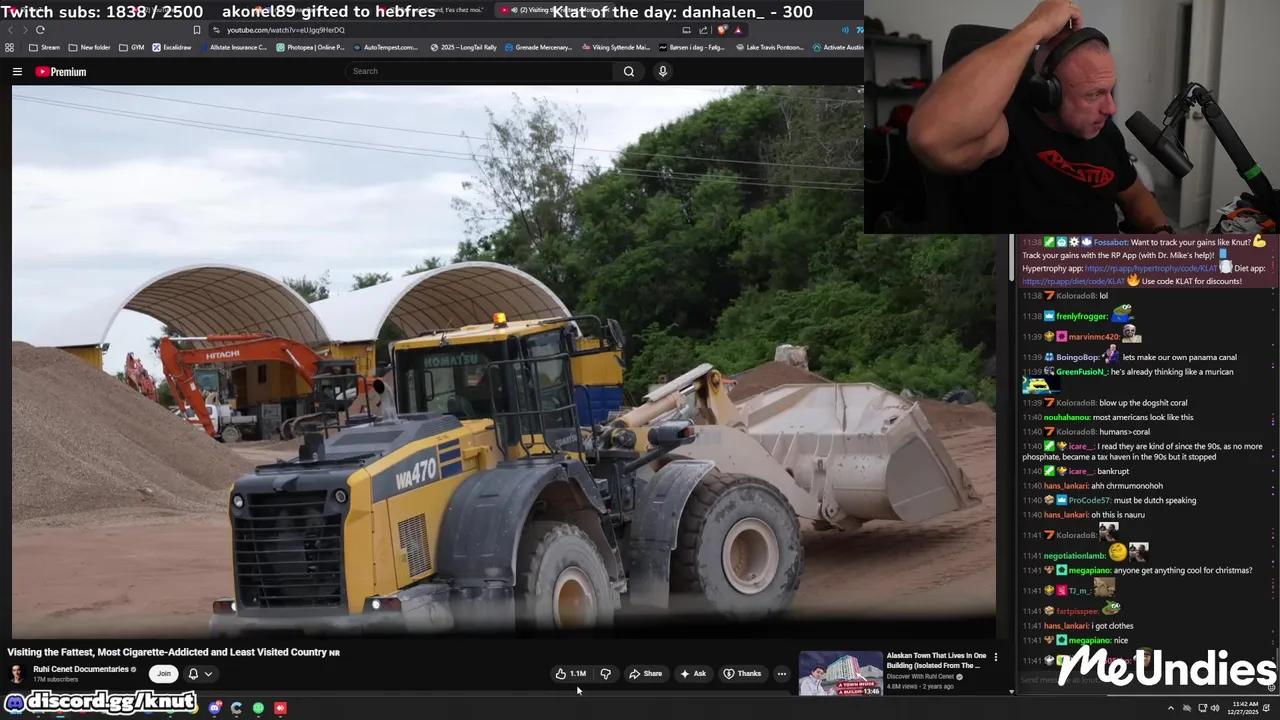Screen dimensions: 1280x720
Task: Open the Grenade Mercenary bookmark
Action: click(539, 47)
